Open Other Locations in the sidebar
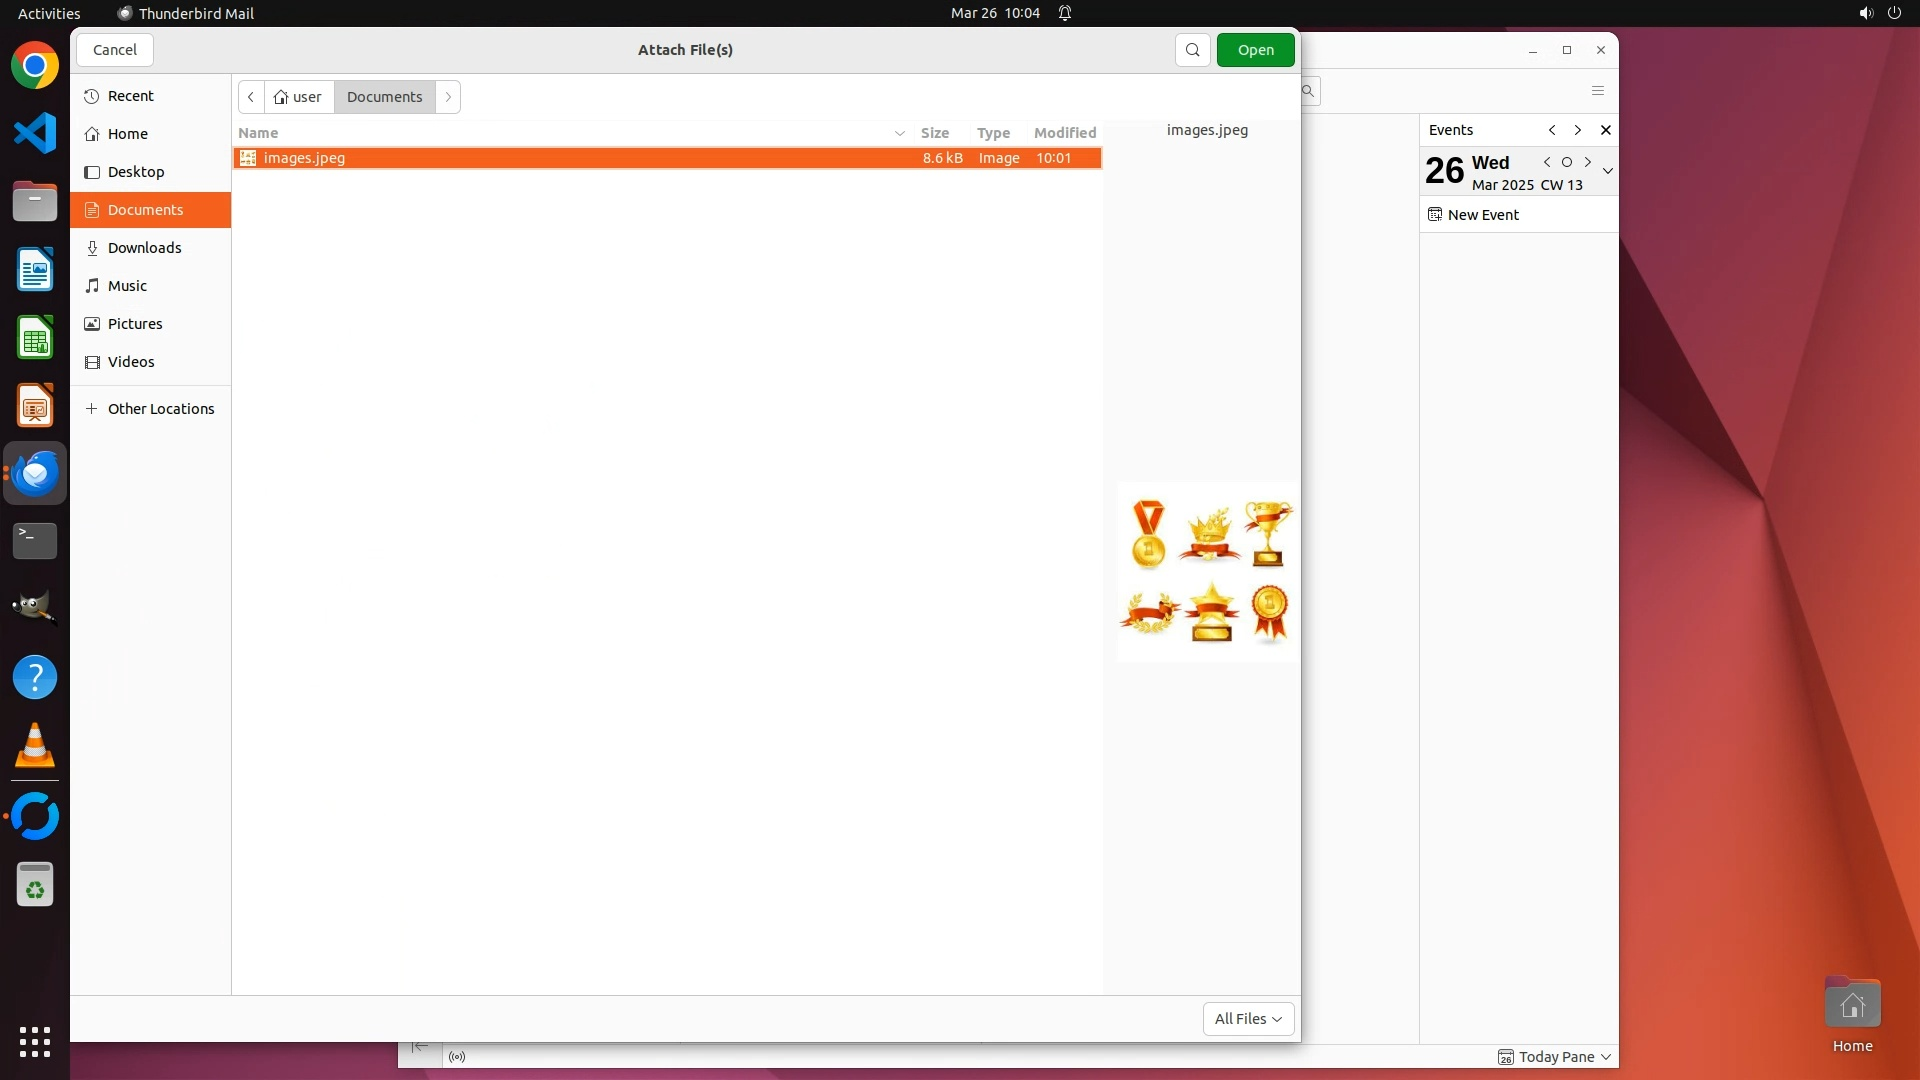This screenshot has width=1920, height=1080. [x=160, y=409]
